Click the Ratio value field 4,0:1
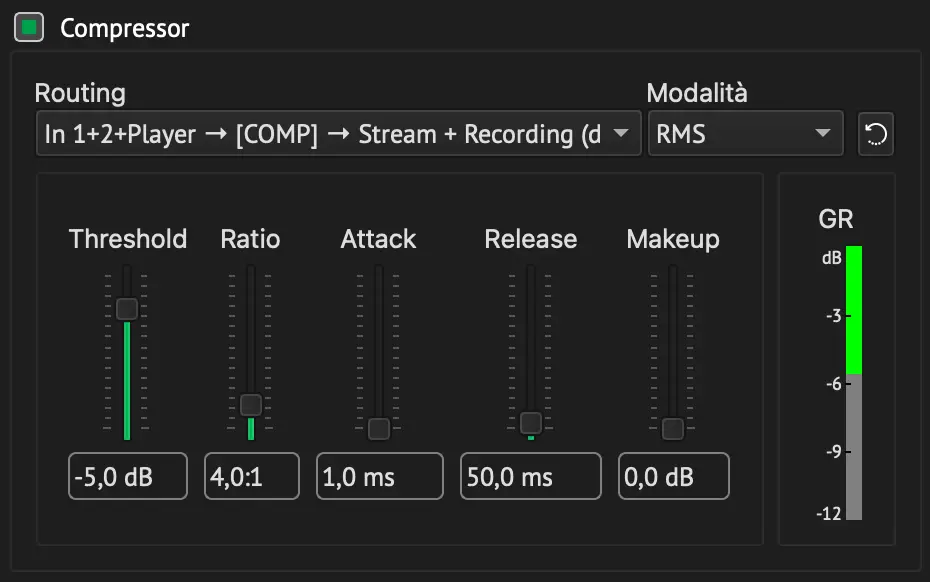 point(252,476)
